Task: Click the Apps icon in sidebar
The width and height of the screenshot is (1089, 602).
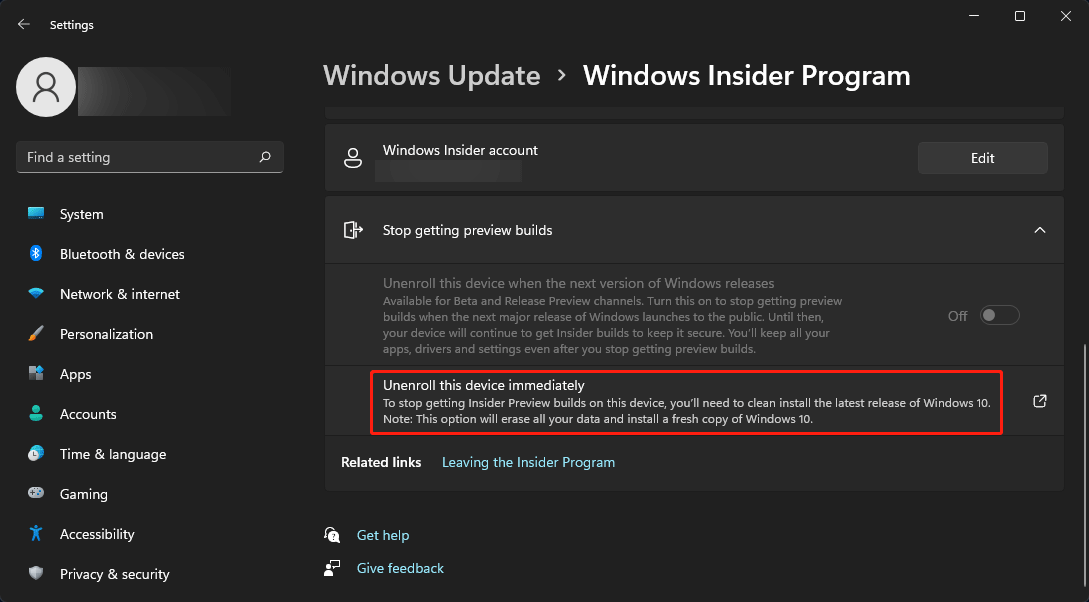Action: (36, 374)
